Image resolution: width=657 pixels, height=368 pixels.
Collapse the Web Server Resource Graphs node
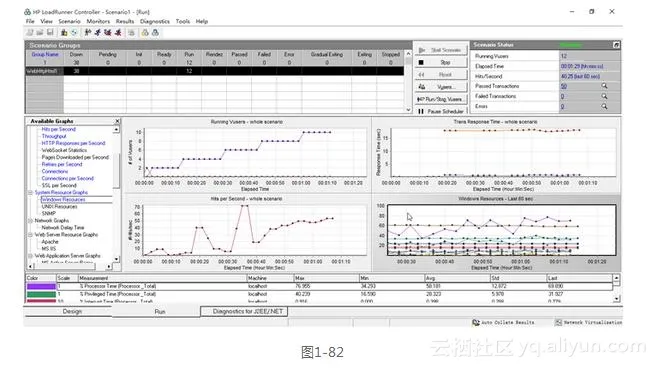pyautogui.click(x=31, y=235)
